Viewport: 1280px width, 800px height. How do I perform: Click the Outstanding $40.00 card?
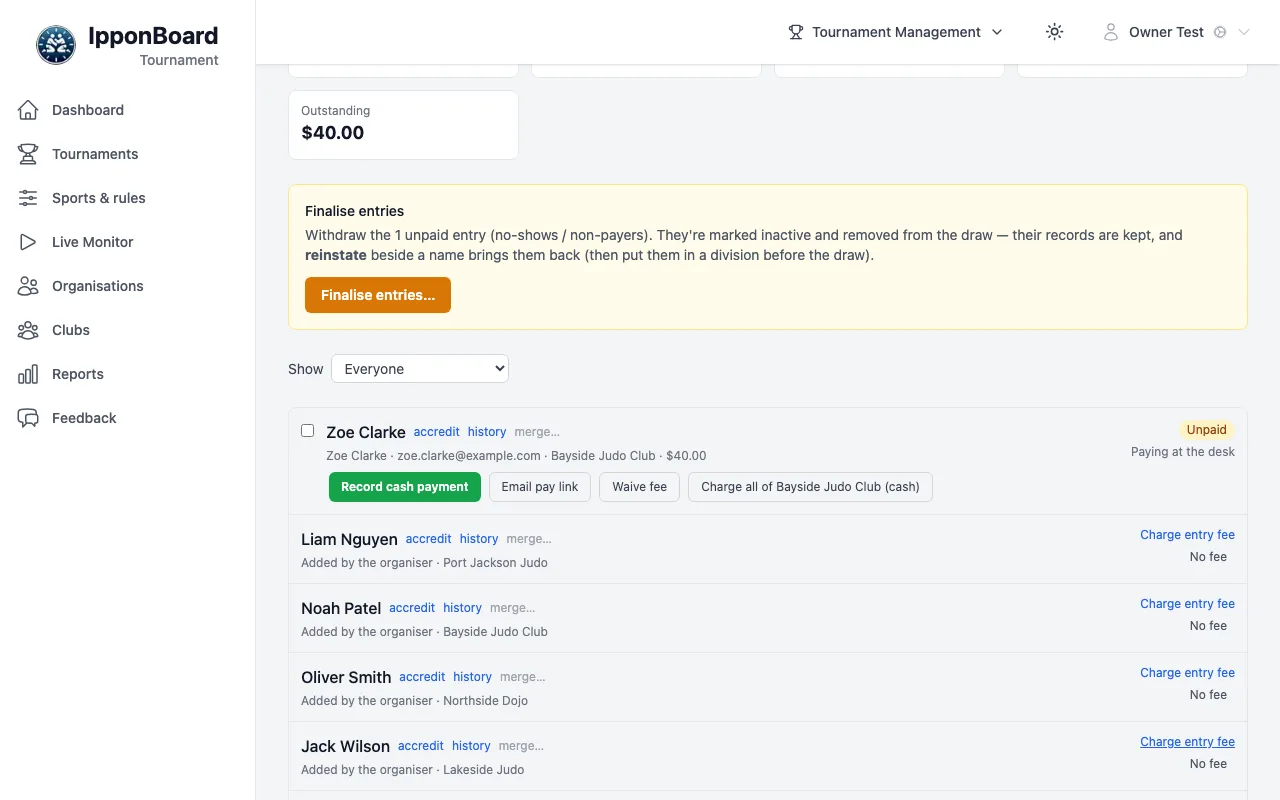(x=403, y=125)
